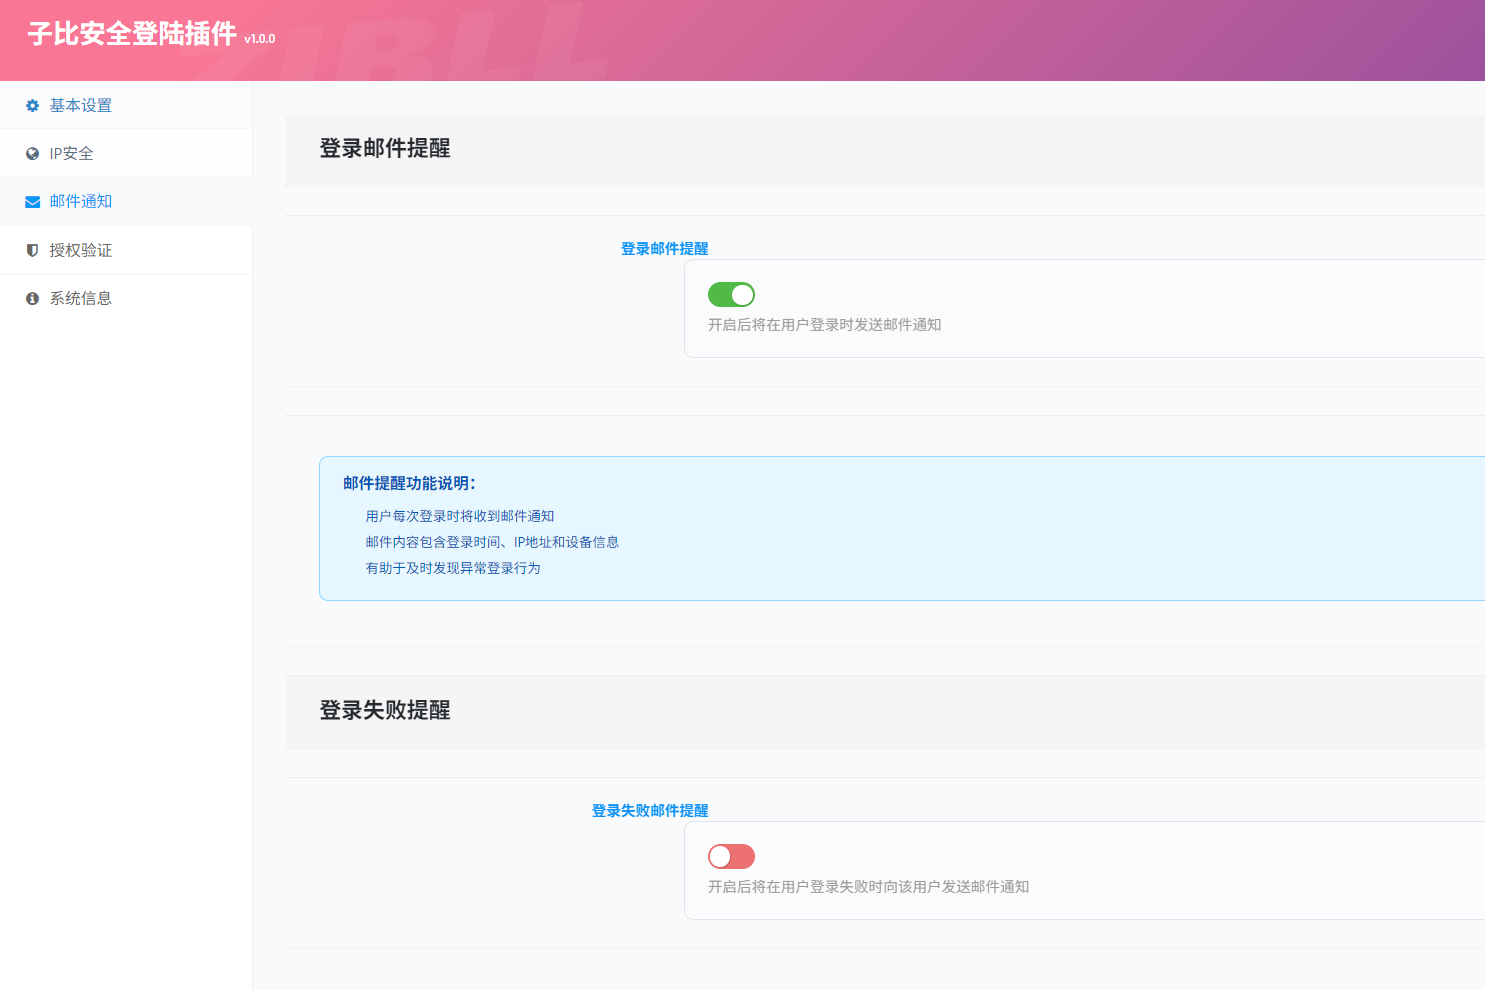Image resolution: width=1485 pixels, height=990 pixels.
Task: Click the 登录失败提醒 section header
Action: tap(385, 711)
